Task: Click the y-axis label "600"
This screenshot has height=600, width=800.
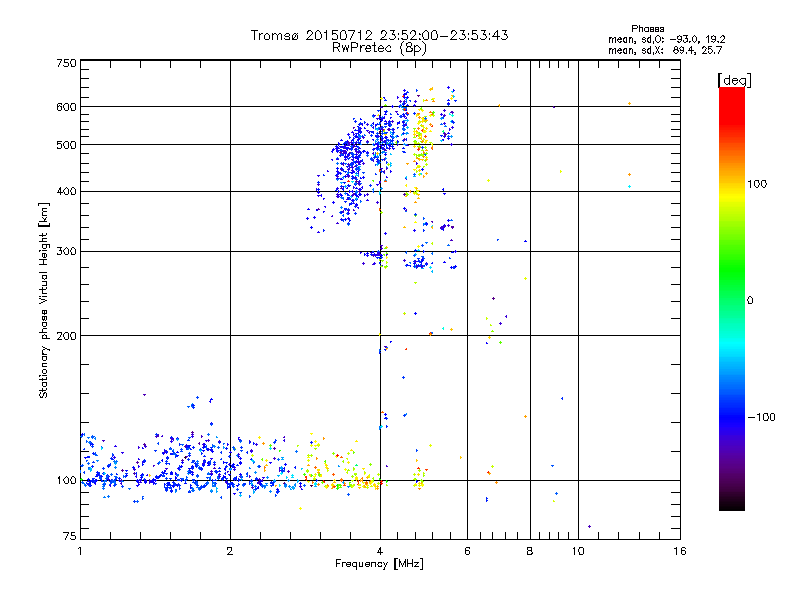Action: tap(66, 107)
